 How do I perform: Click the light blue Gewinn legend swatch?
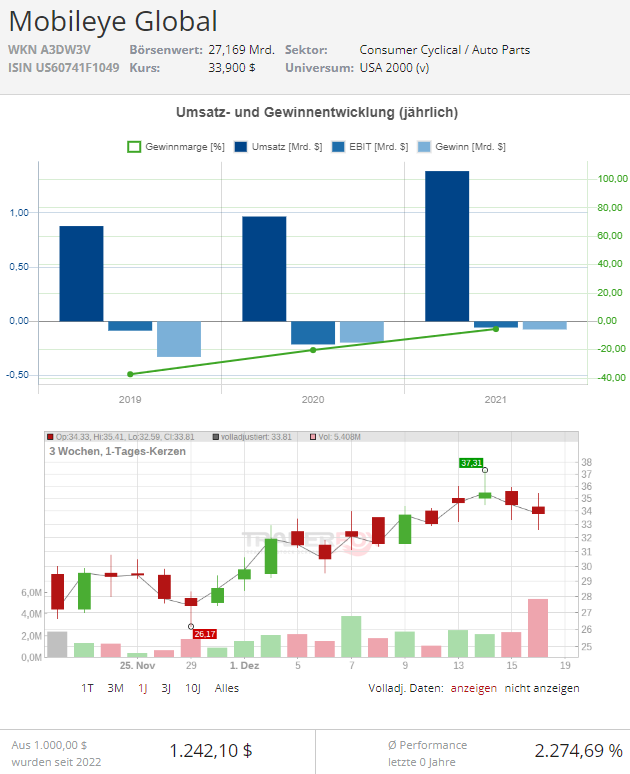click(x=424, y=147)
